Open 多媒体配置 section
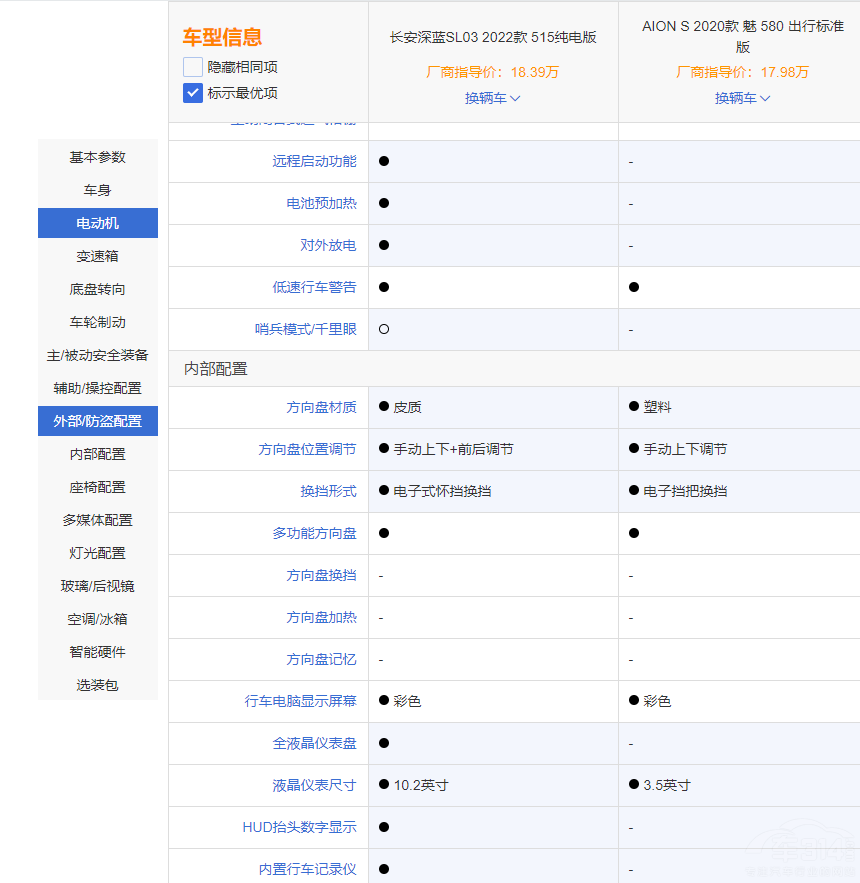The height and width of the screenshot is (883, 860). [98, 520]
